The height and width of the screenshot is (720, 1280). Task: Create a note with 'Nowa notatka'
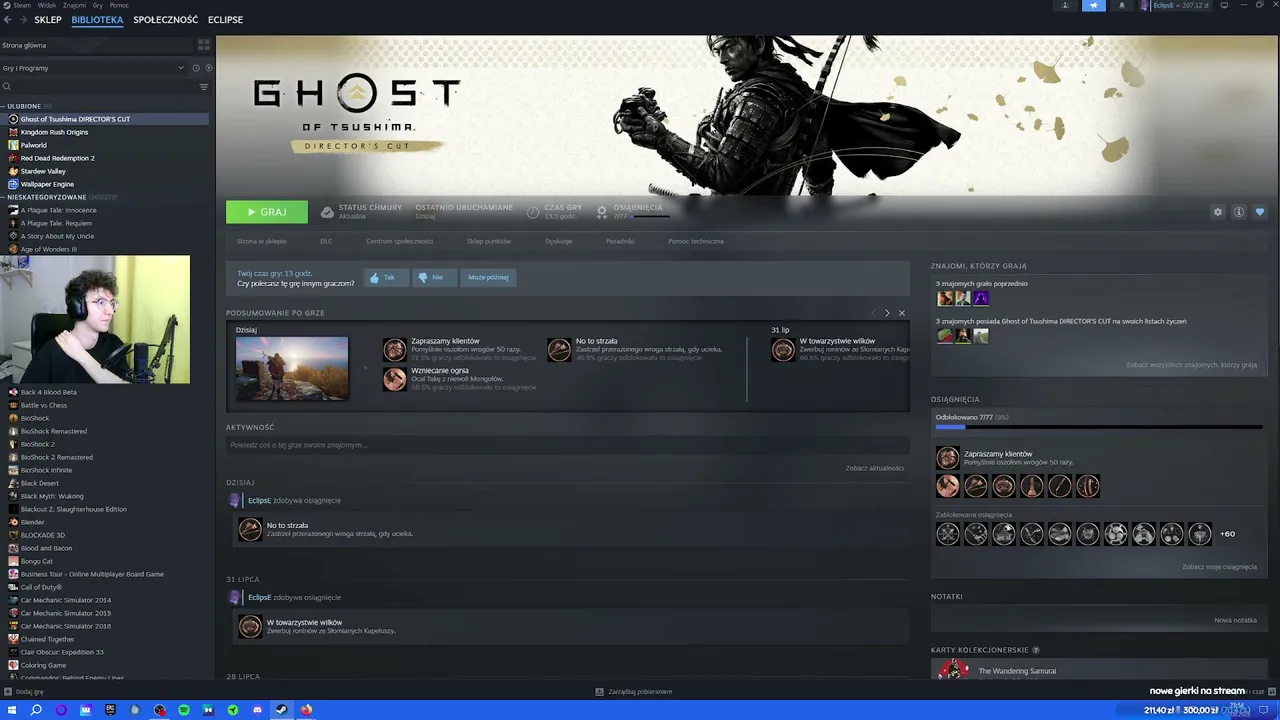tap(1235, 620)
